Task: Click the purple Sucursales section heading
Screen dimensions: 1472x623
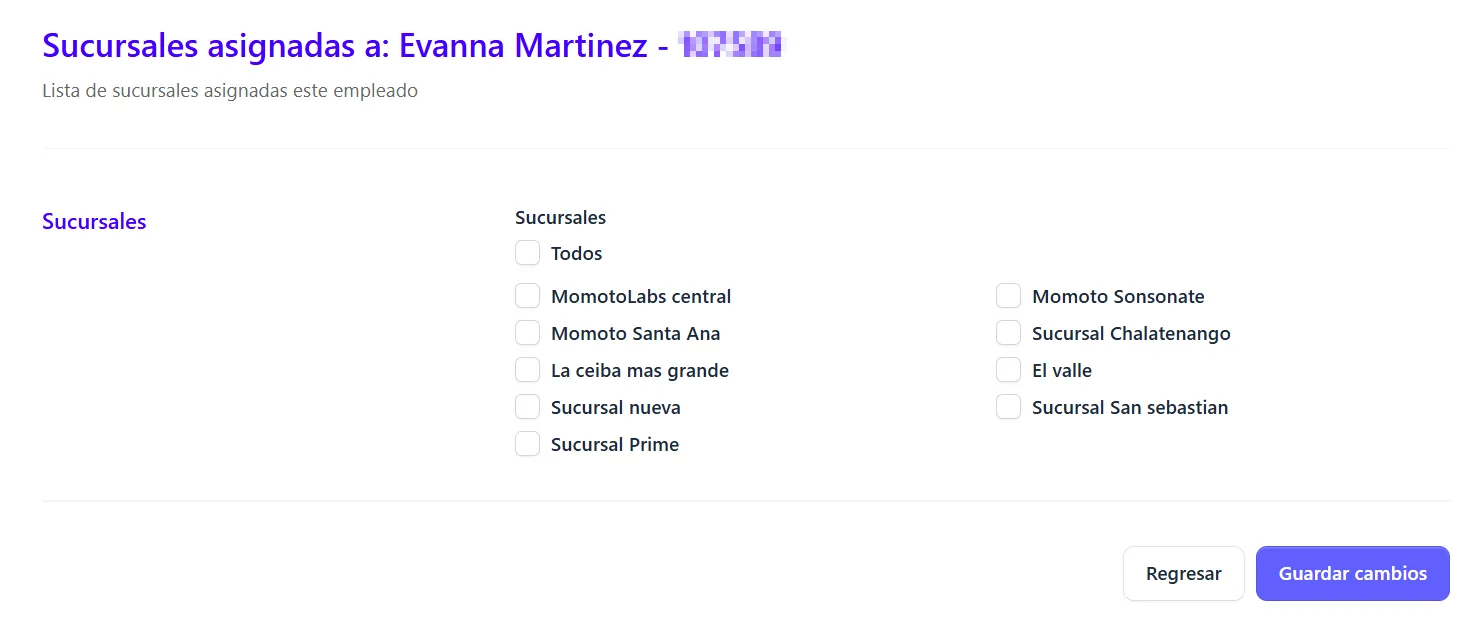Action: pyautogui.click(x=94, y=222)
